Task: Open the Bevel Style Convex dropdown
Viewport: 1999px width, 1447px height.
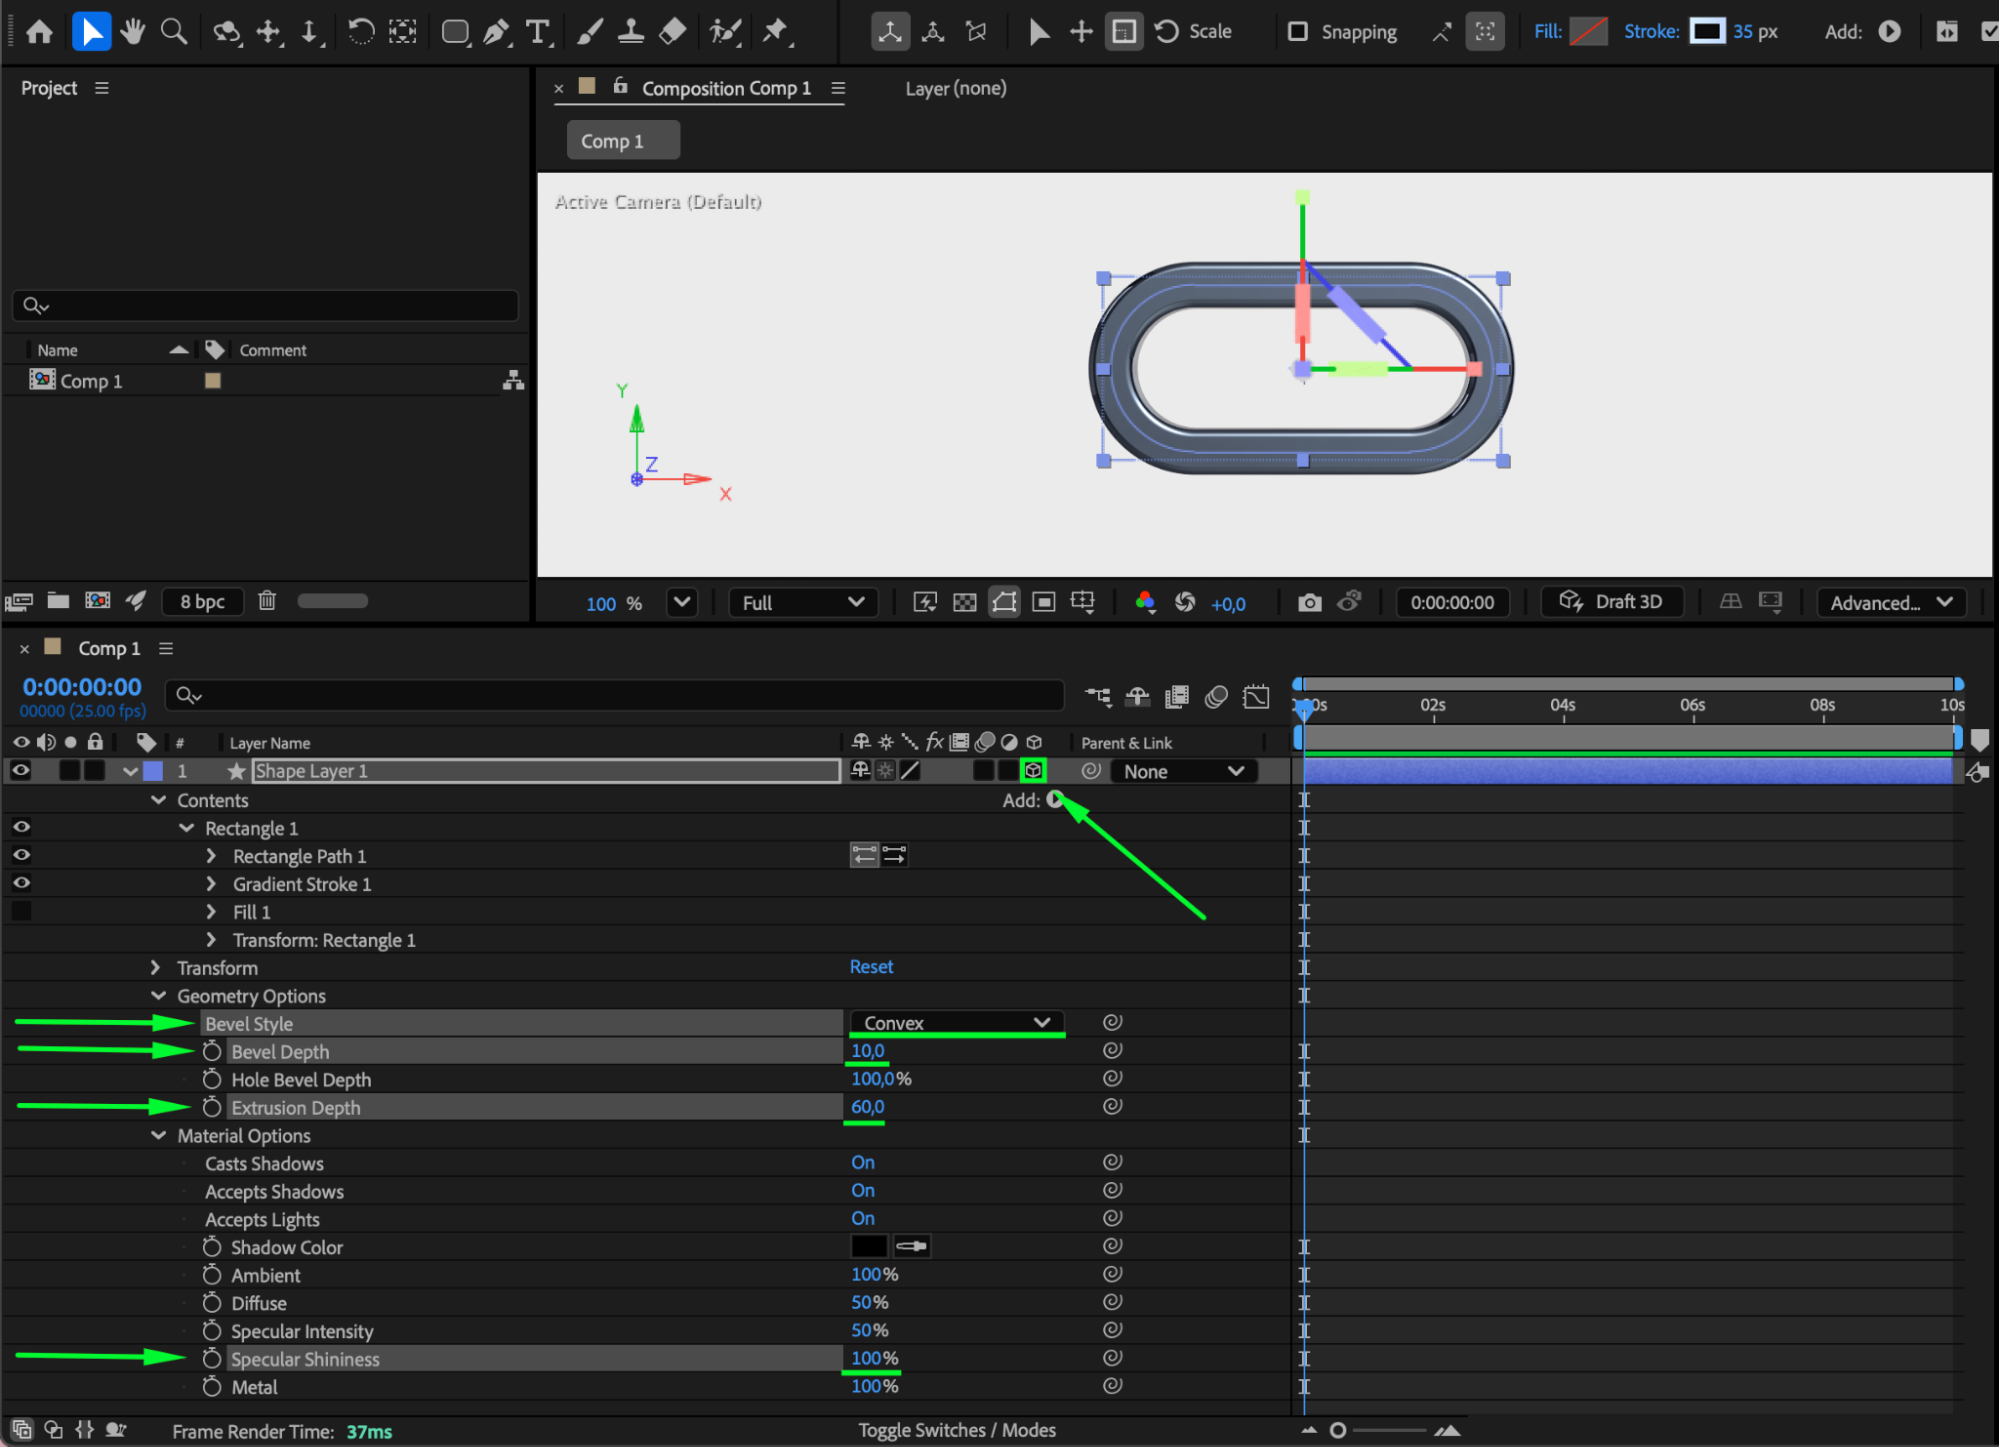Action: click(x=956, y=1023)
